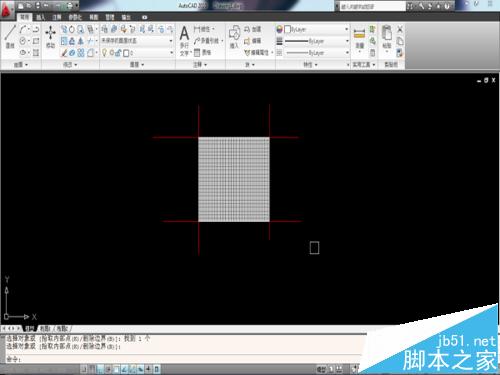Select the Ellipse tool in draw panel
Viewport: 500px width, 375px height.
(x=23, y=53)
